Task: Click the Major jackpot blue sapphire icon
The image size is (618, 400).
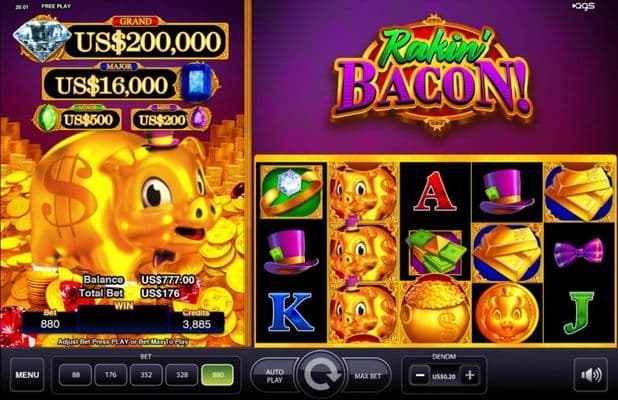Action: point(197,82)
